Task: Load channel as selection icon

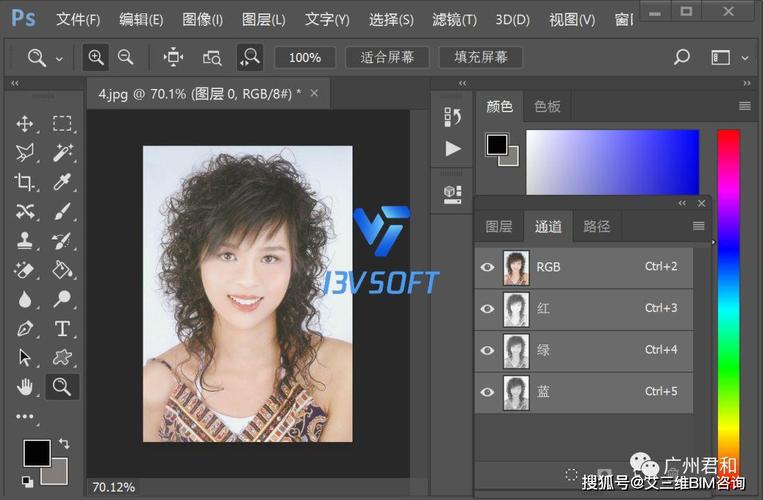Action: click(x=571, y=474)
